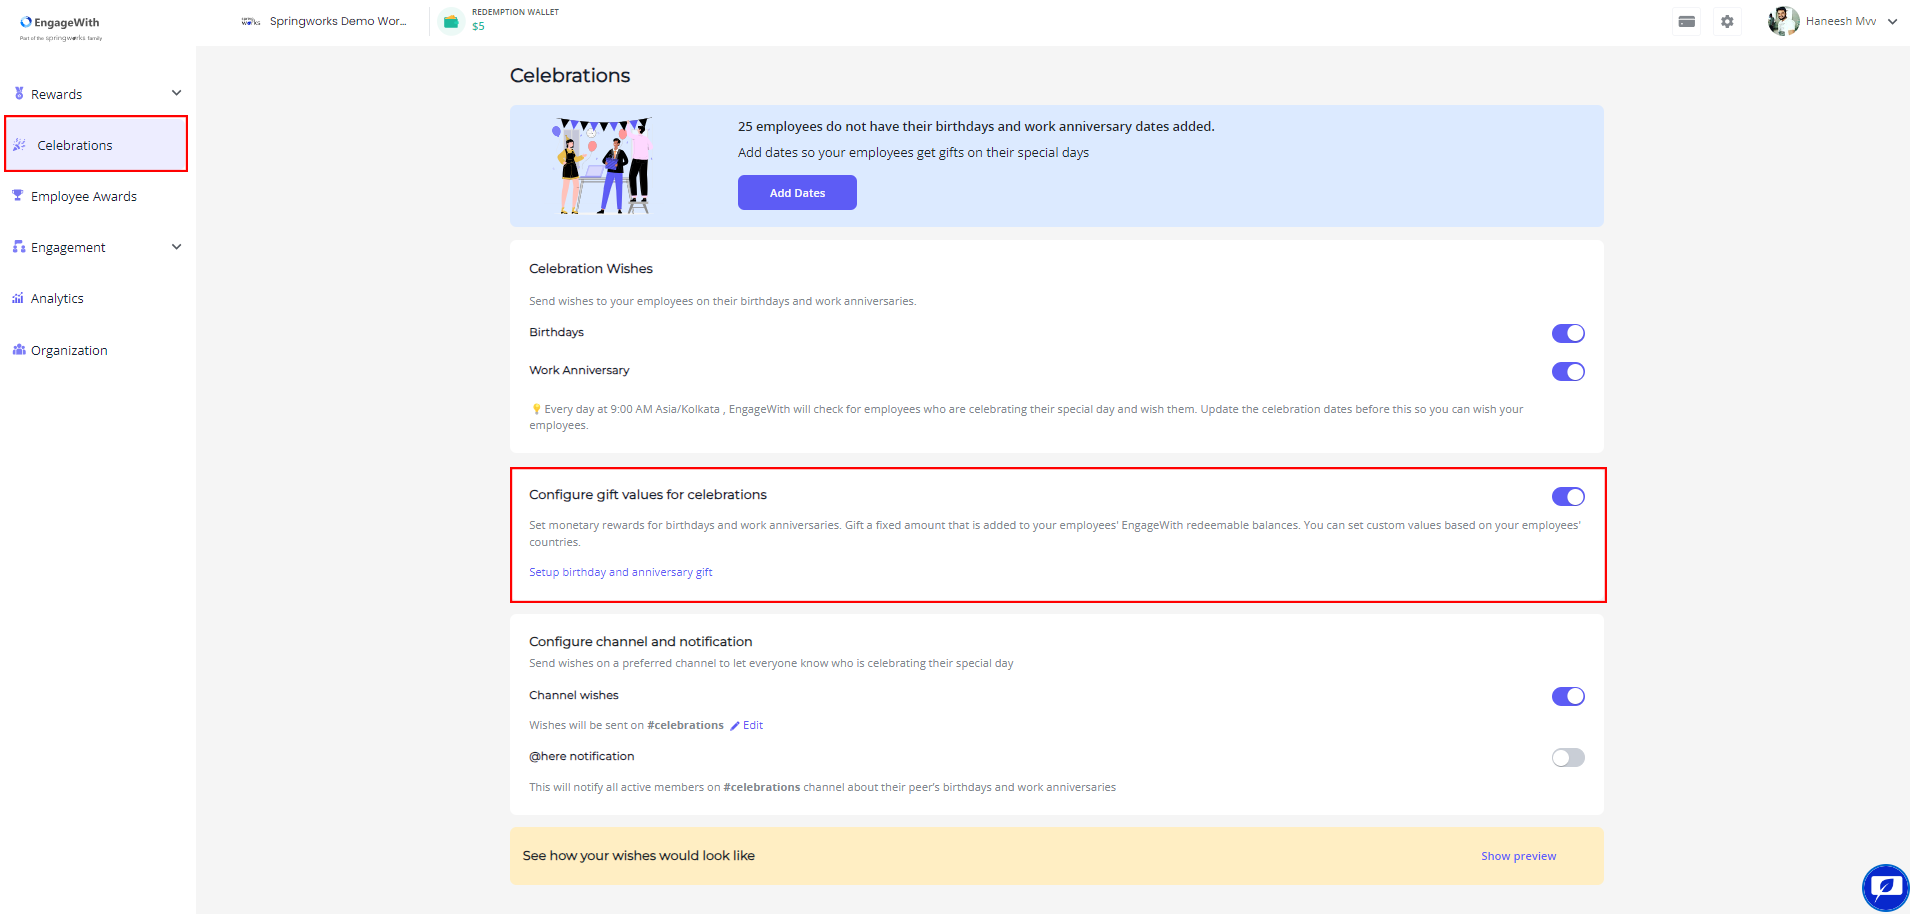Turn off Work Anniversary wishes toggle
1910x914 pixels.
[1568, 372]
